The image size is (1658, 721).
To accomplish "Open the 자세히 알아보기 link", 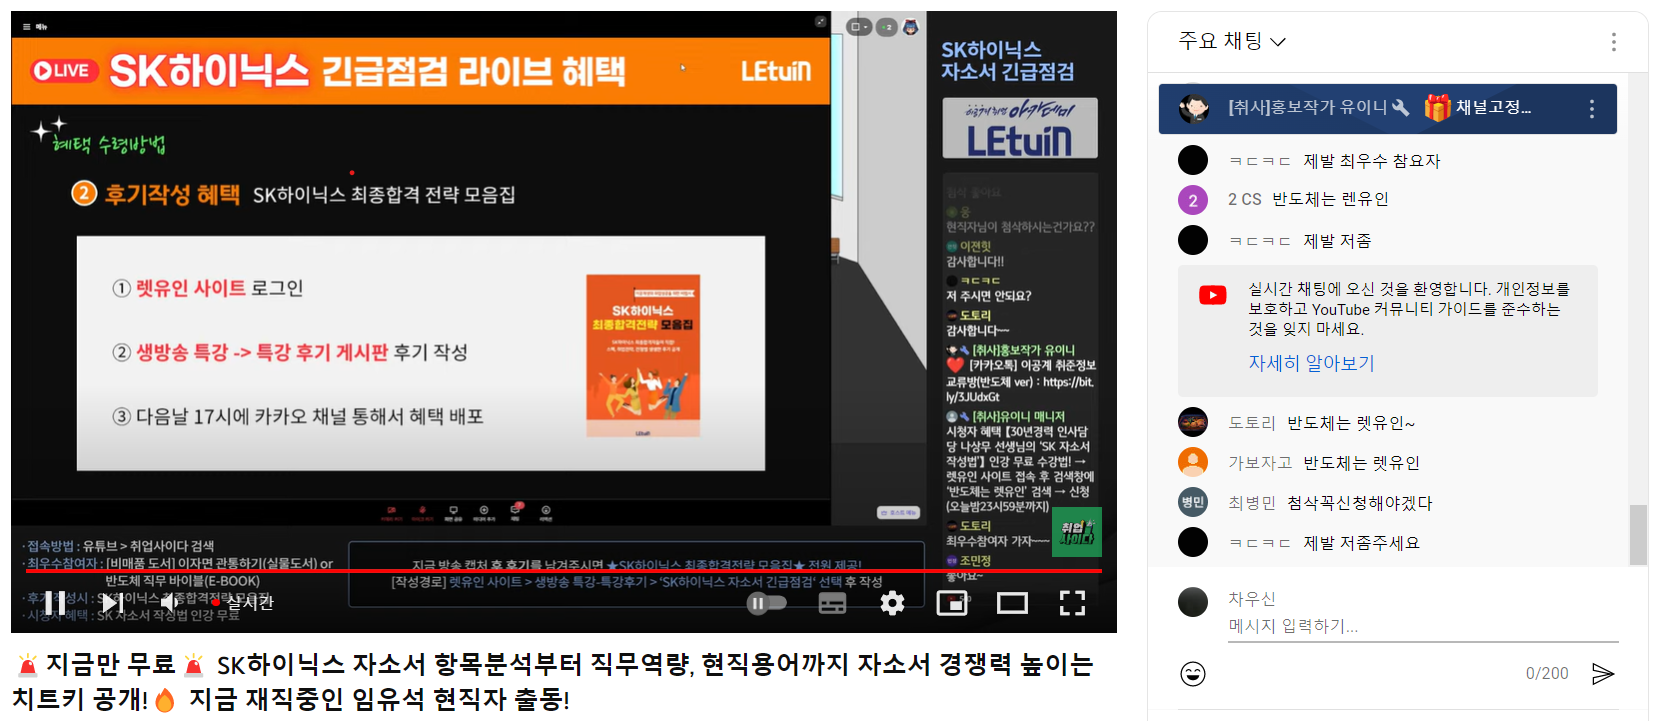I will 1311,363.
